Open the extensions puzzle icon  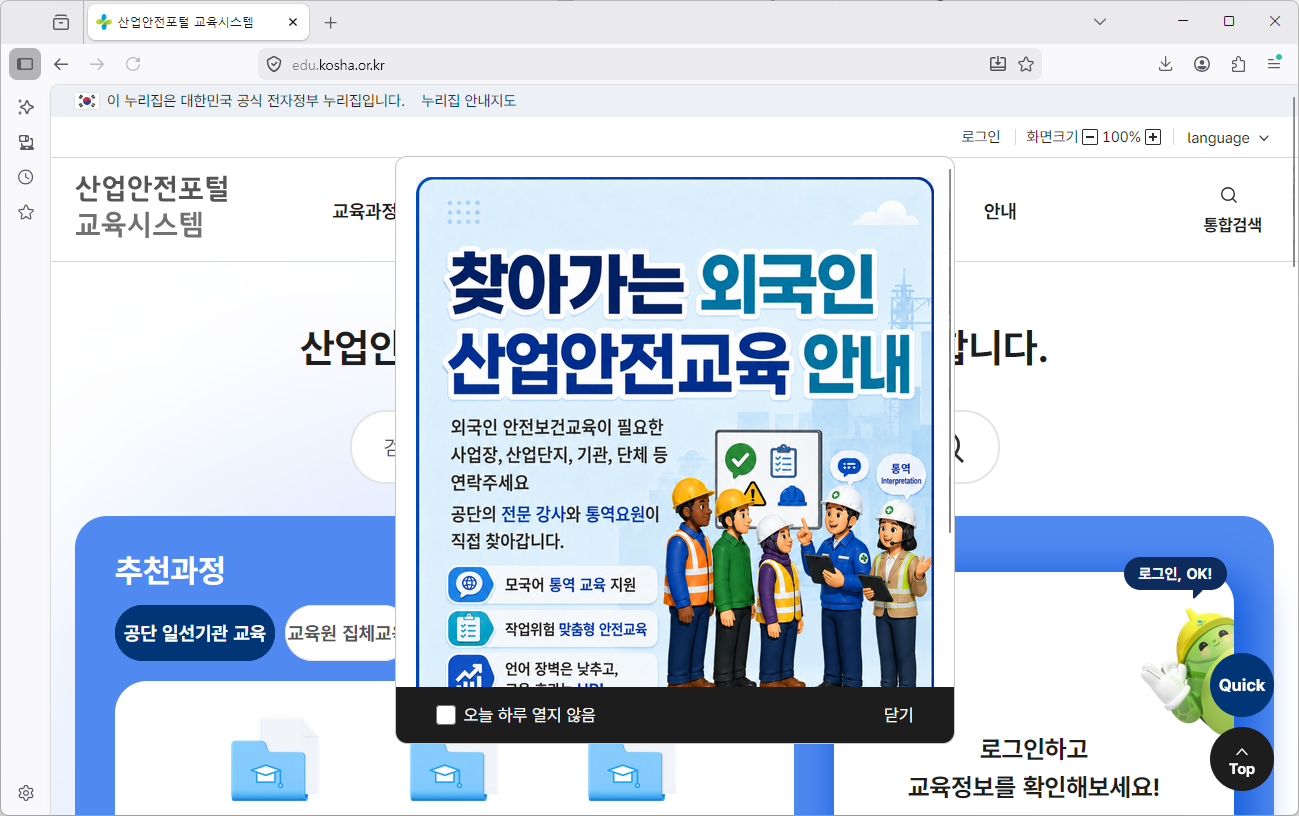[x=1238, y=64]
